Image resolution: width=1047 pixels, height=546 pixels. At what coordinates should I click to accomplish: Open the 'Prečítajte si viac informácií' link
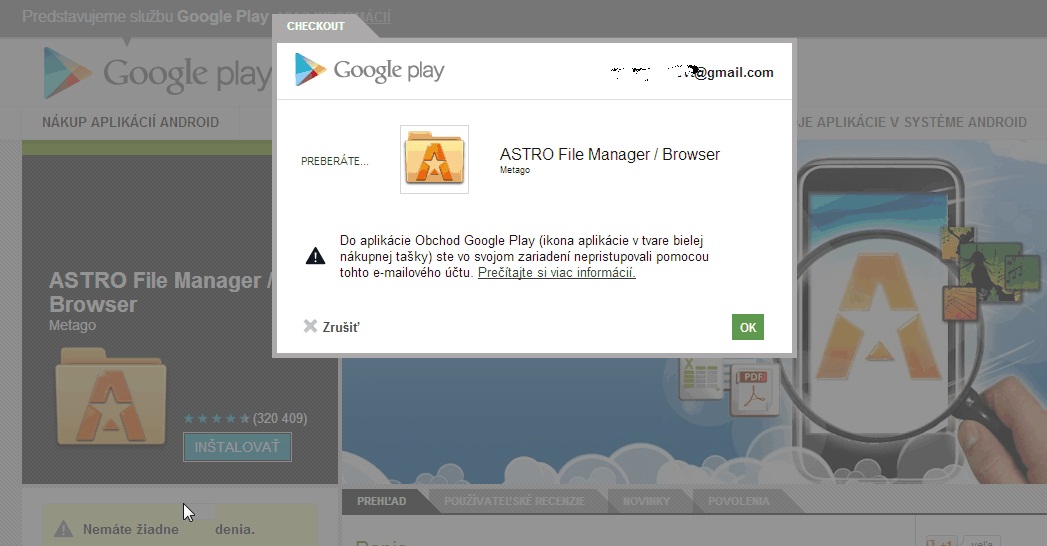(556, 272)
